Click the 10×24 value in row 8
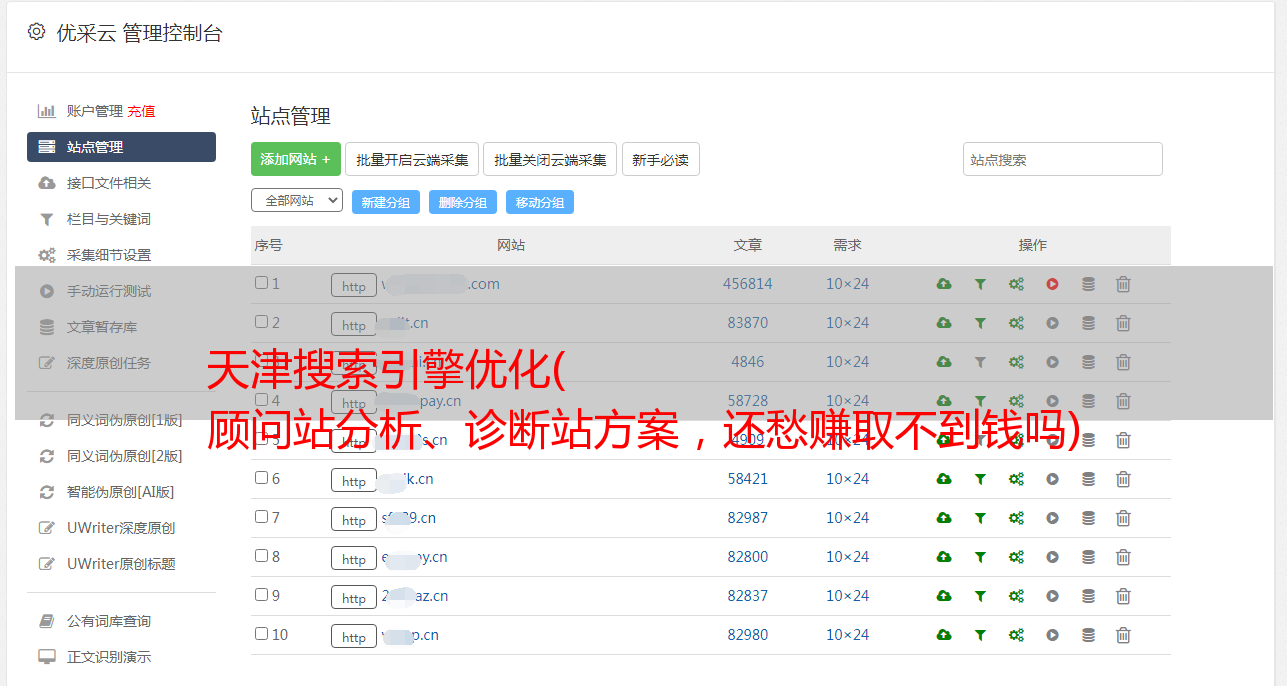The image size is (1287, 686). 848,557
